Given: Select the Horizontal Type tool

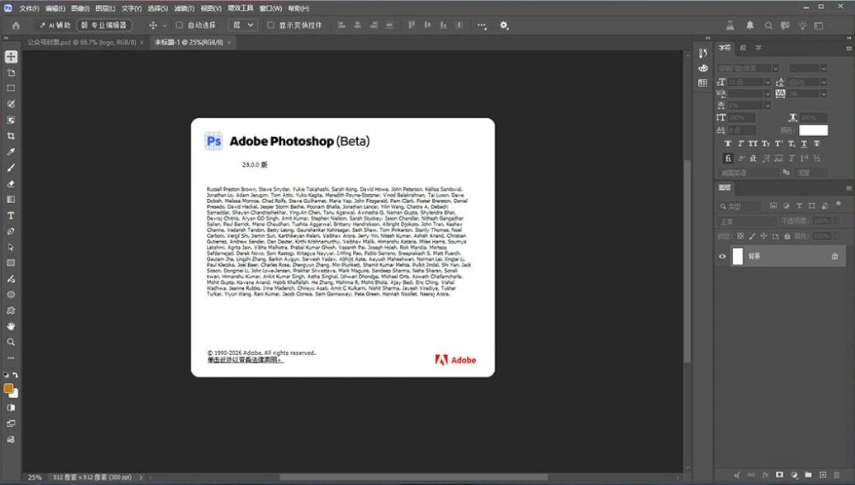Looking at the screenshot, I should 11,215.
